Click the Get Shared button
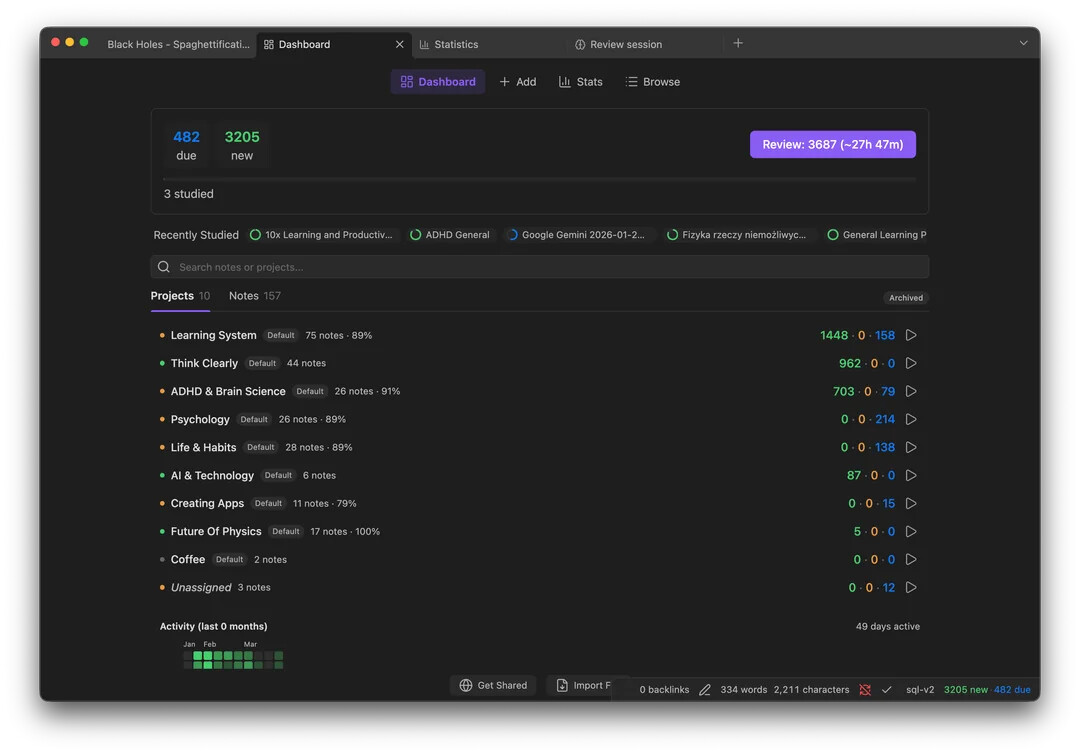This screenshot has width=1080, height=754. [x=493, y=685]
